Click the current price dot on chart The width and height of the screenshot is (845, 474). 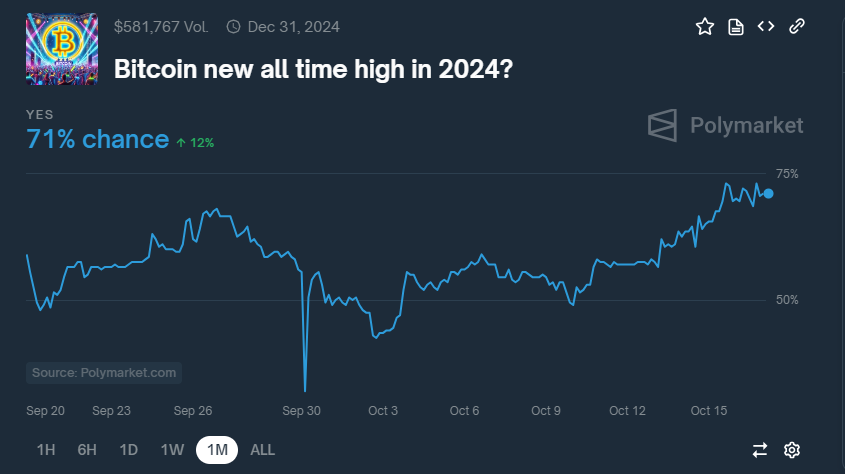768,193
